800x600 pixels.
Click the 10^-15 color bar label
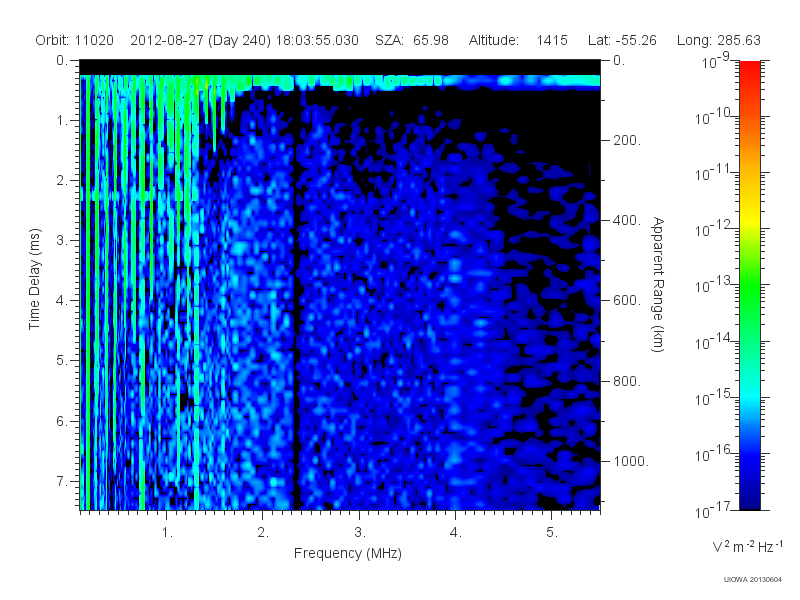(x=715, y=397)
